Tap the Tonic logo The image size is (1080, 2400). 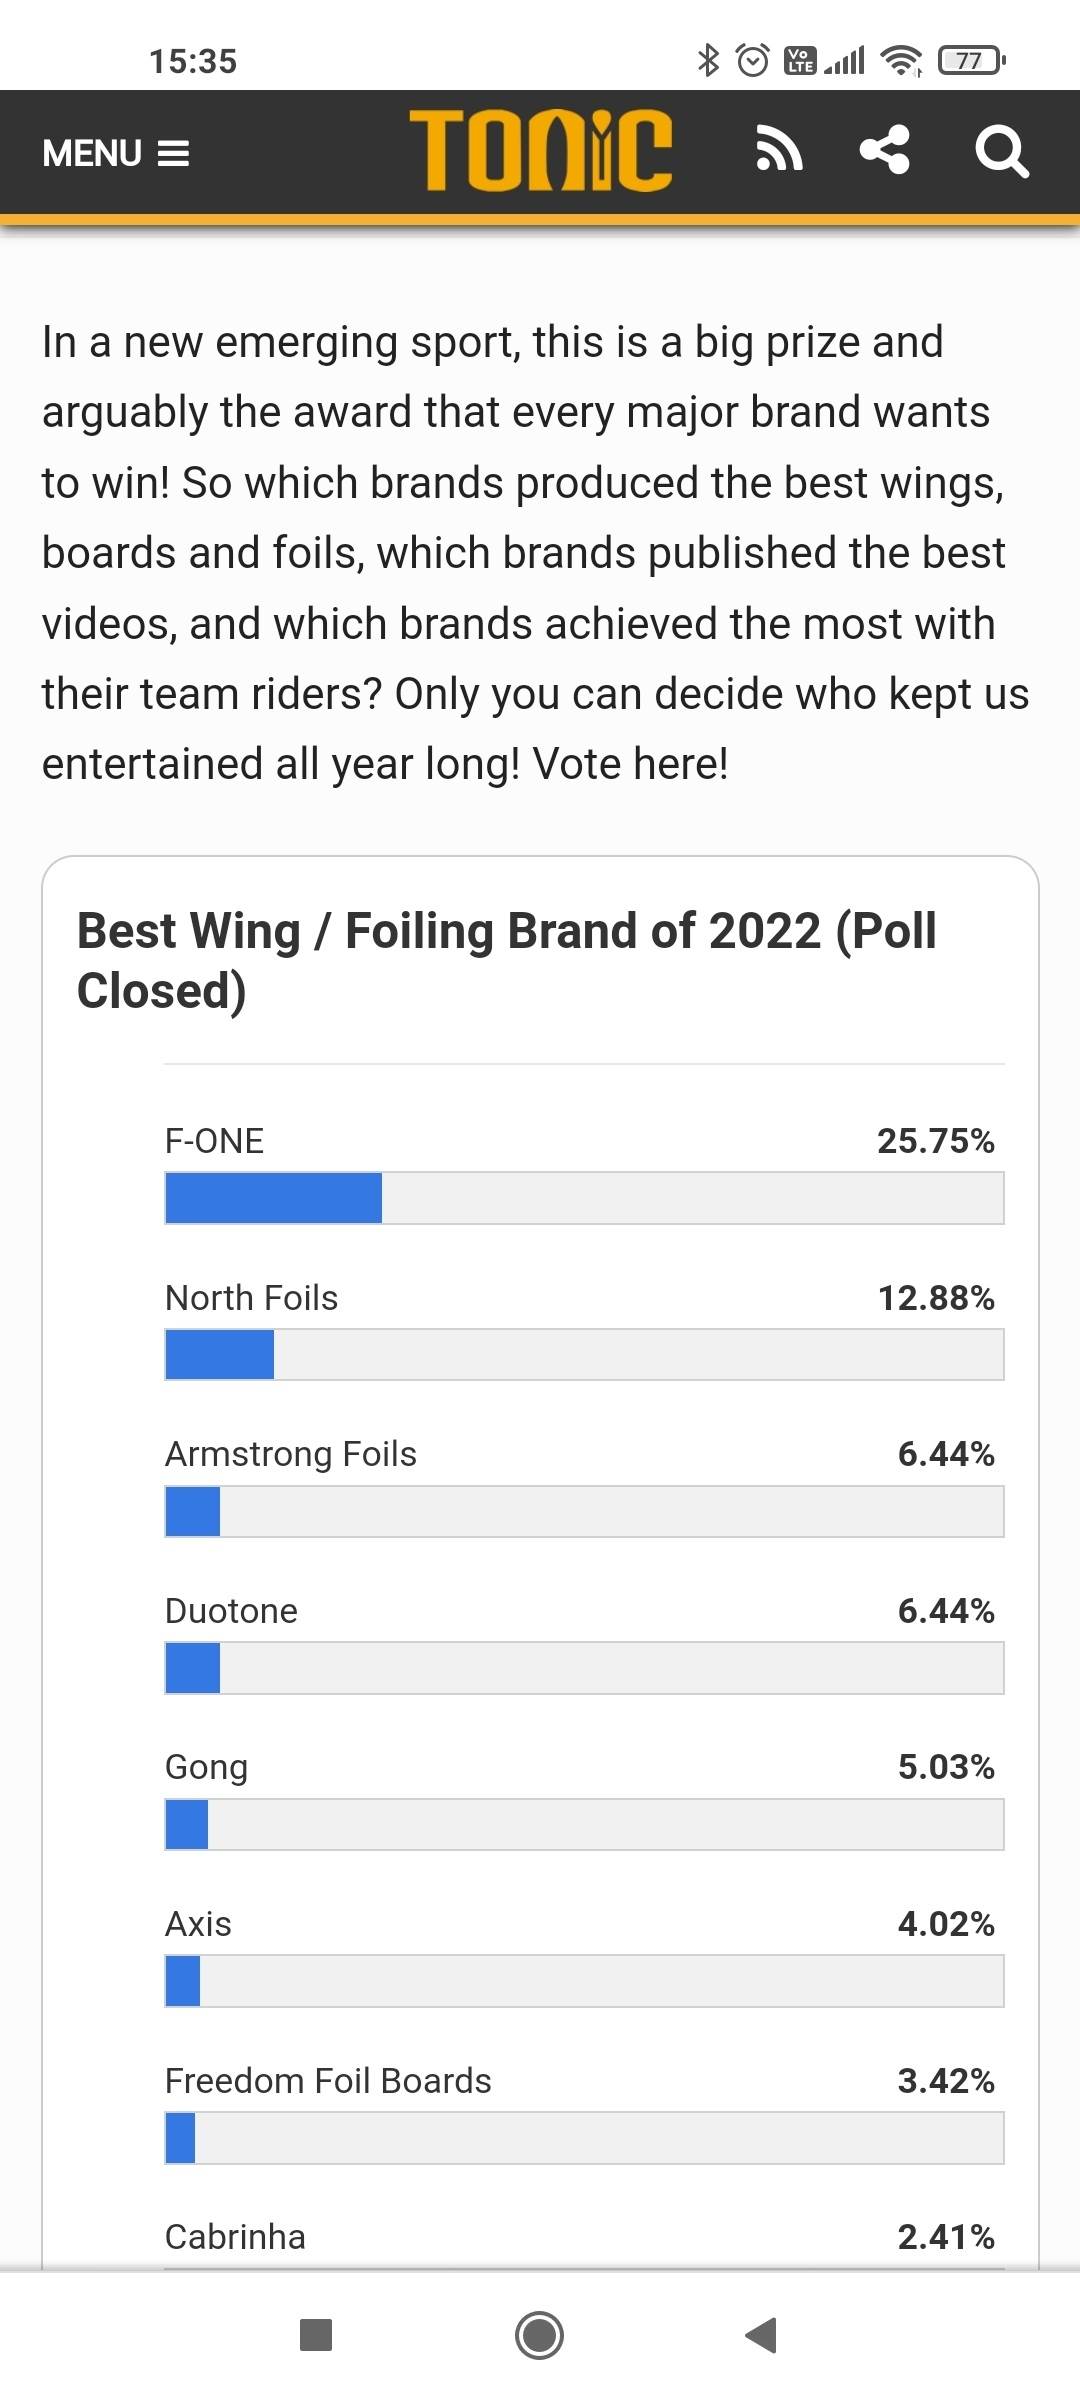click(540, 151)
